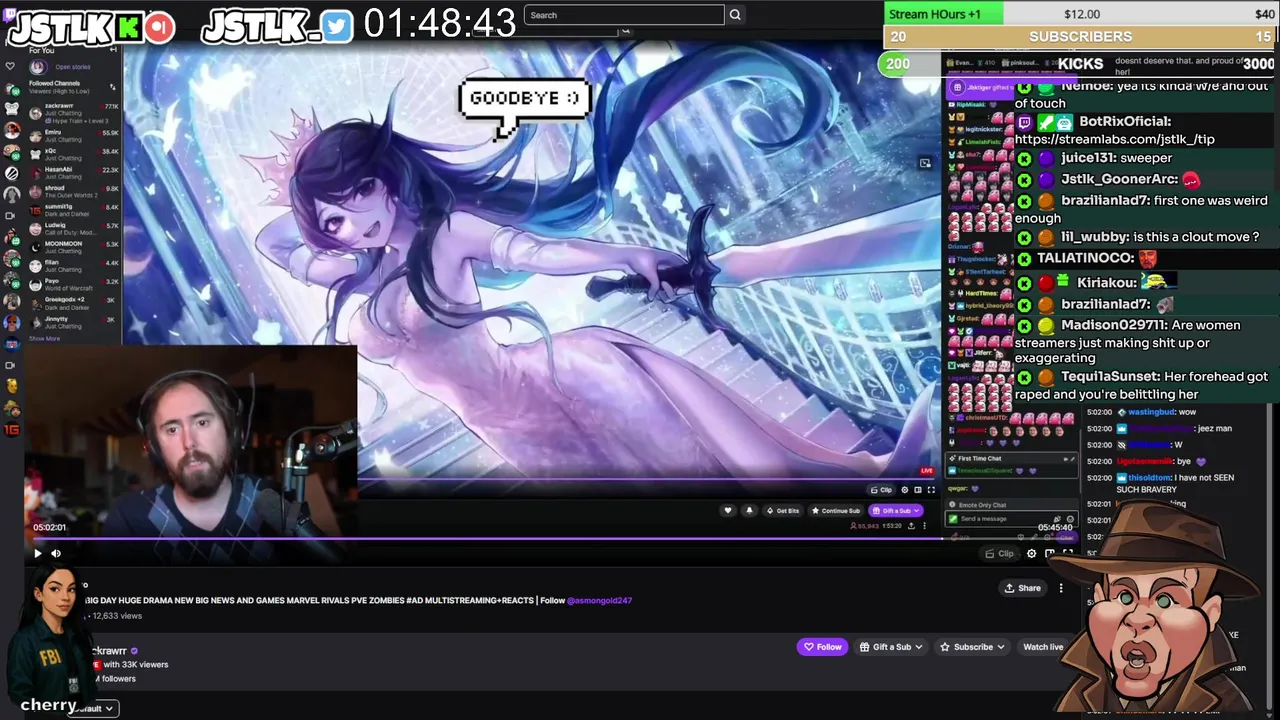Click username lil_wubby in overlay chat
The width and height of the screenshot is (1280, 720).
[x=1093, y=237]
